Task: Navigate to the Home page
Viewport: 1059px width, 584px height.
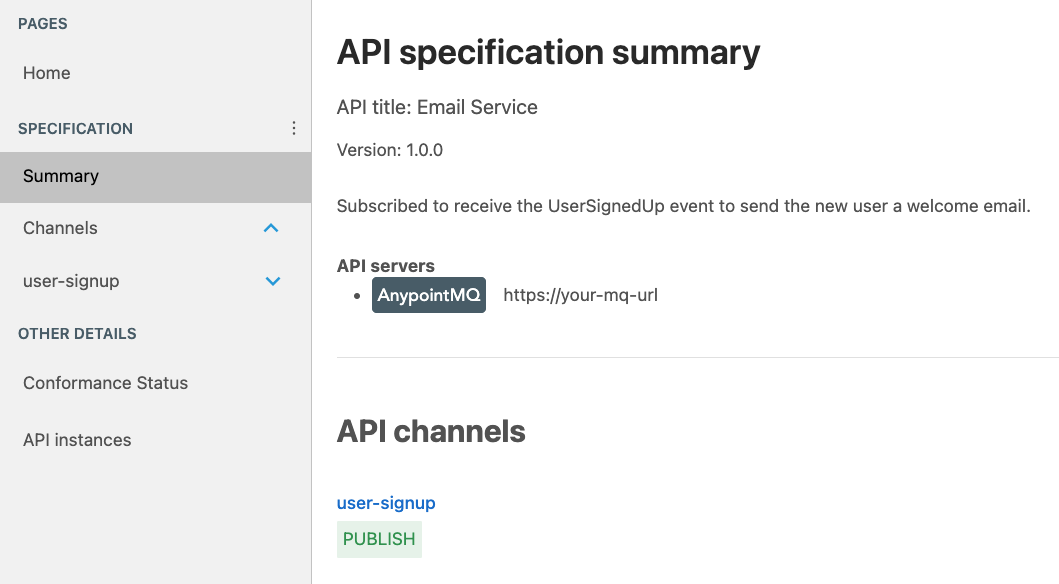Action: (46, 72)
